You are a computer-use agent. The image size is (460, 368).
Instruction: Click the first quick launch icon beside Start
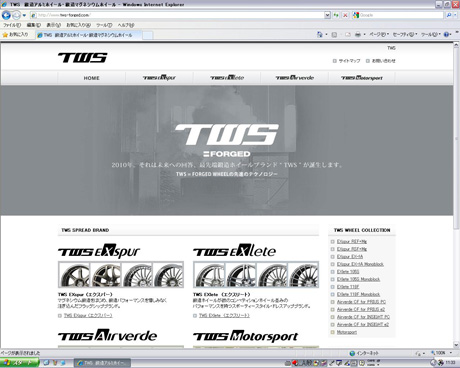[x=46, y=363]
